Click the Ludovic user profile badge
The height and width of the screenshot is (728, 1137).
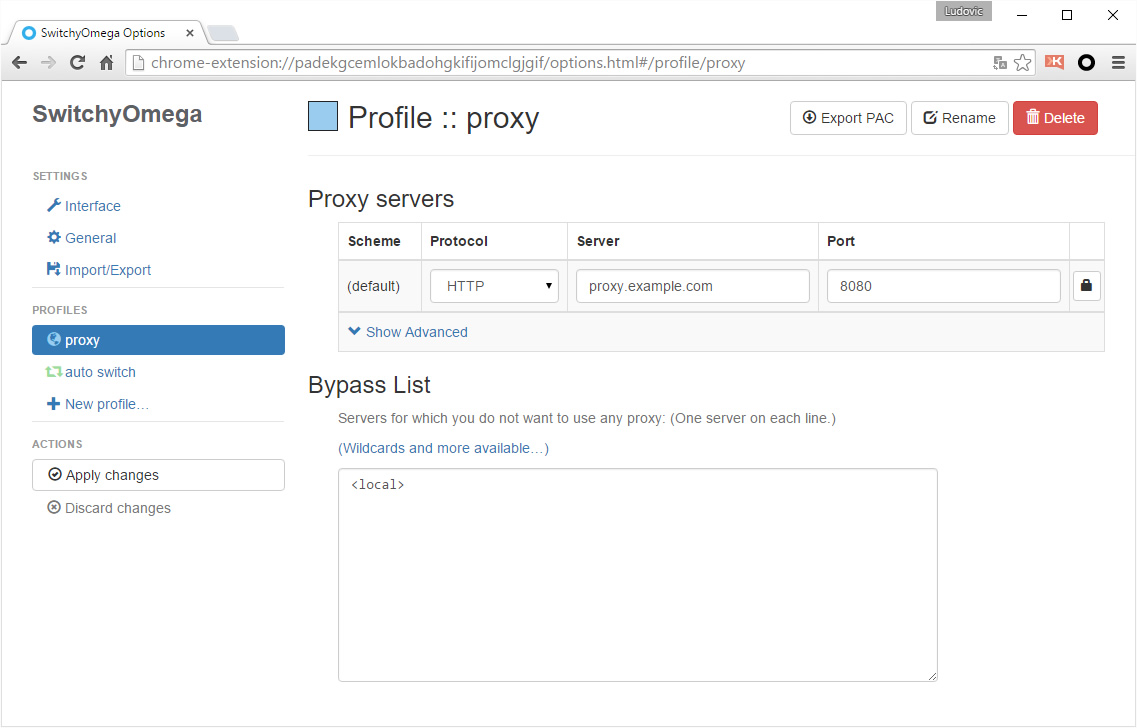[x=964, y=12]
